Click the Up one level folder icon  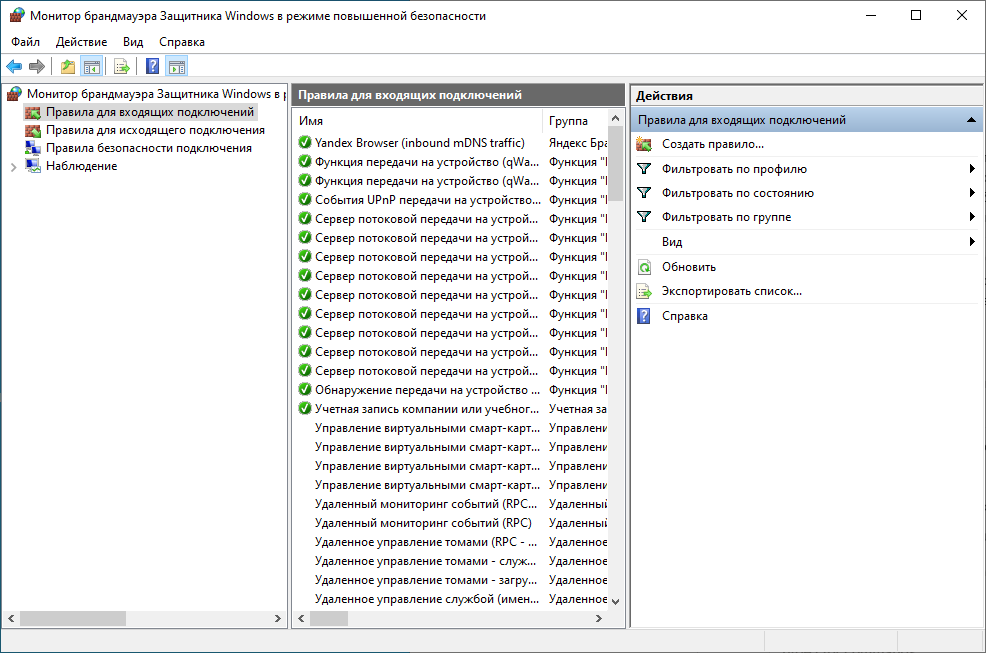coord(68,66)
